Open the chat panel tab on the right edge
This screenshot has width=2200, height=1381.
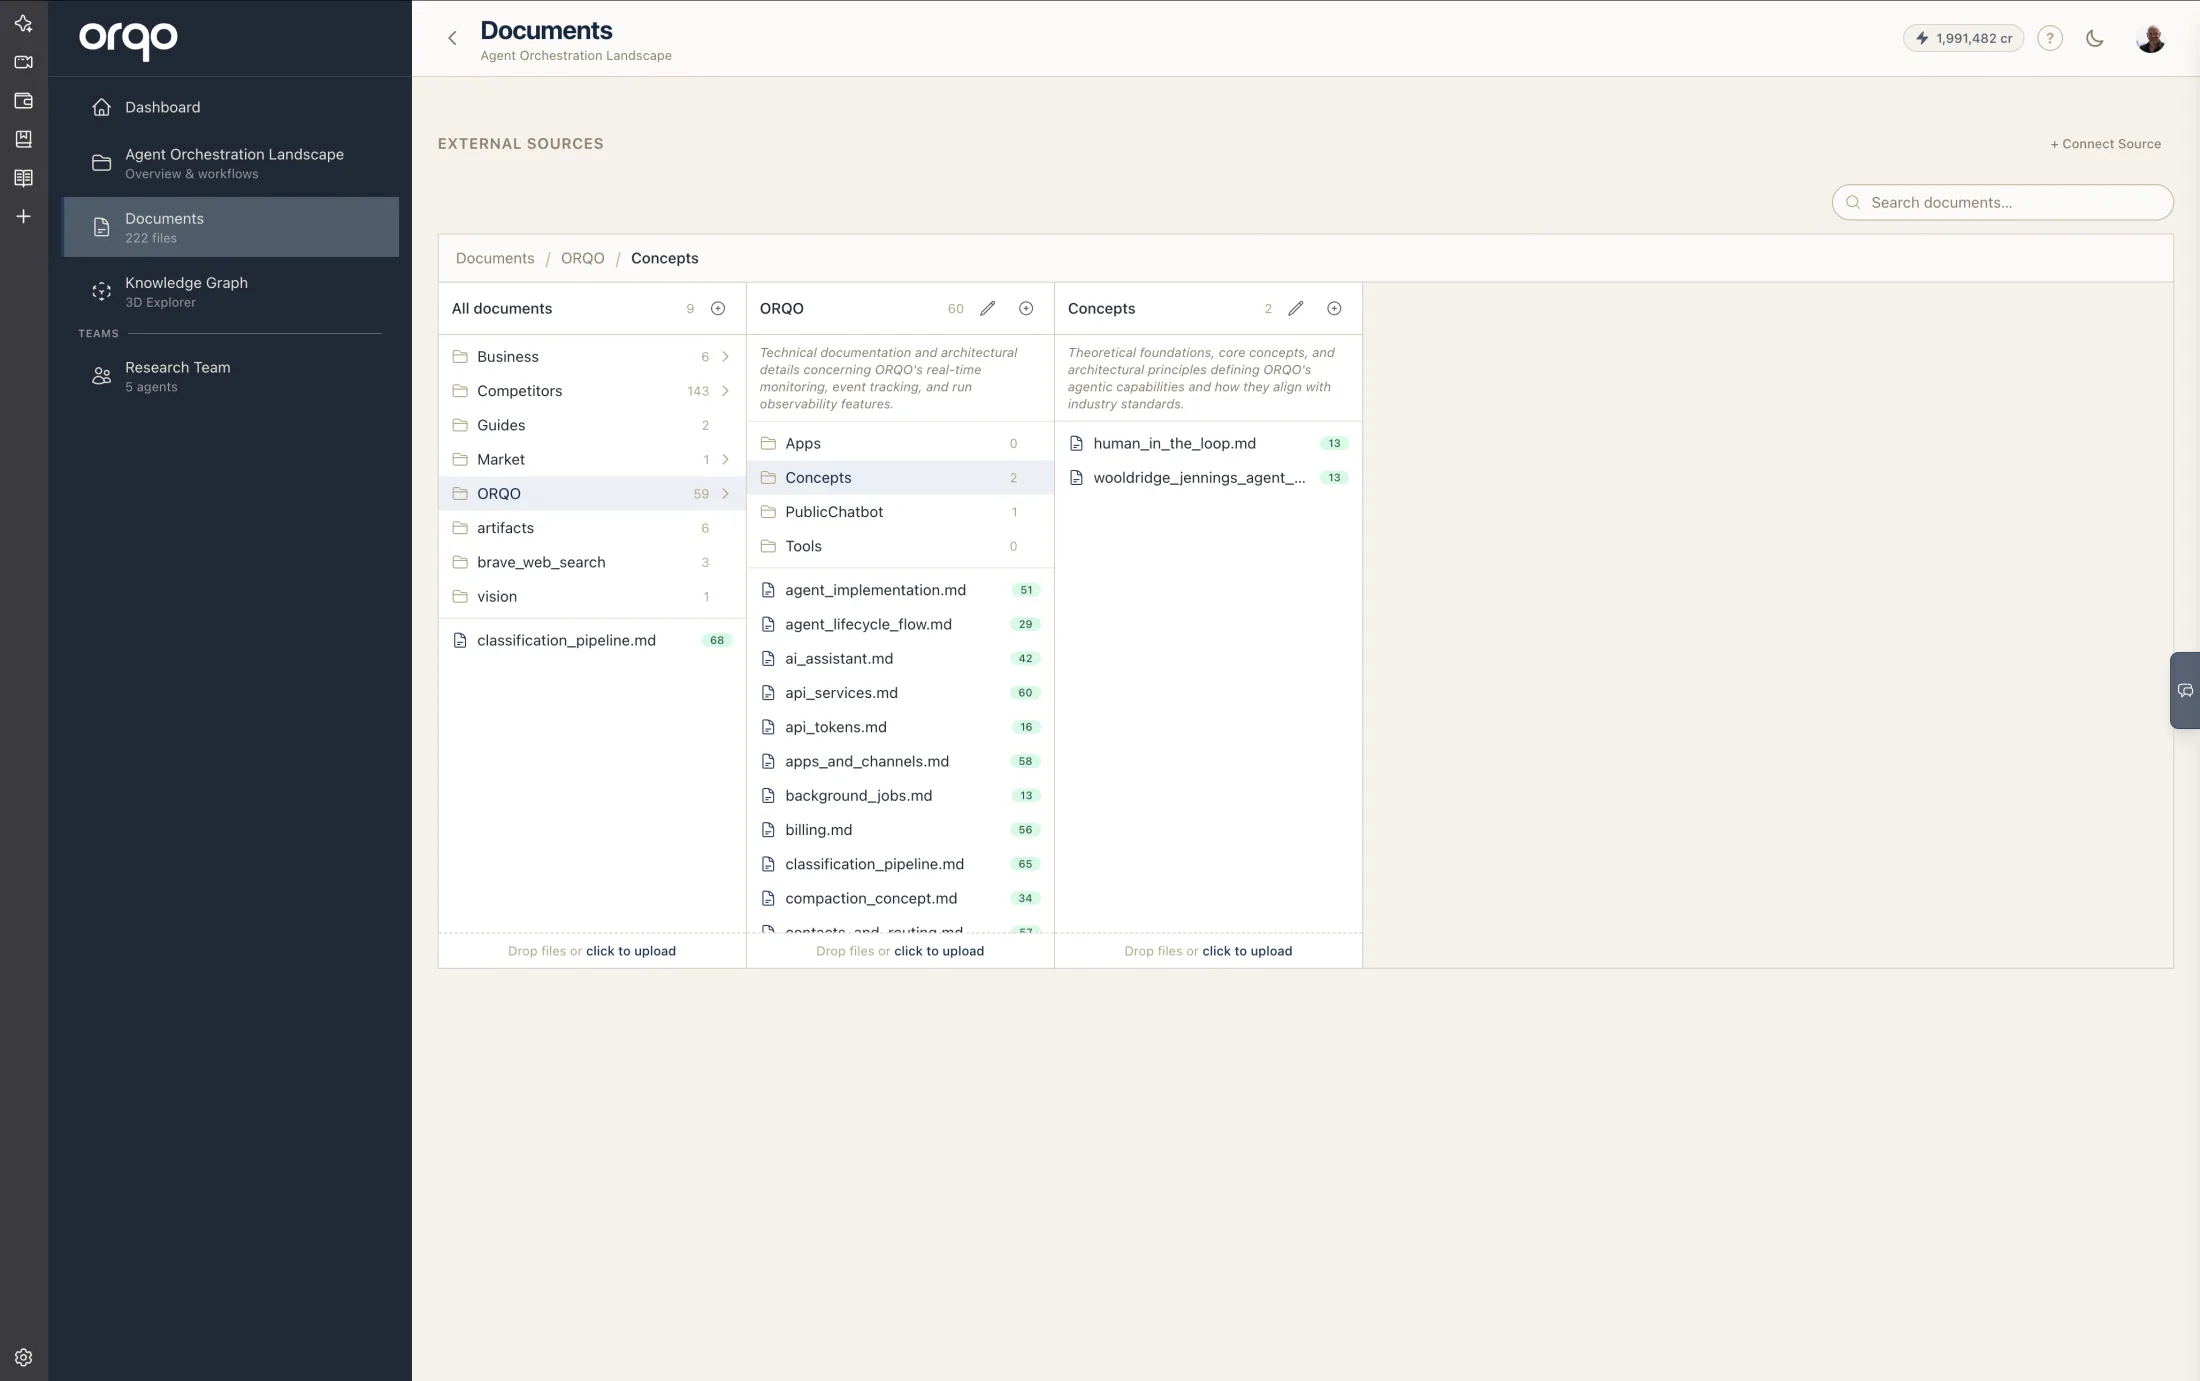pos(2185,690)
